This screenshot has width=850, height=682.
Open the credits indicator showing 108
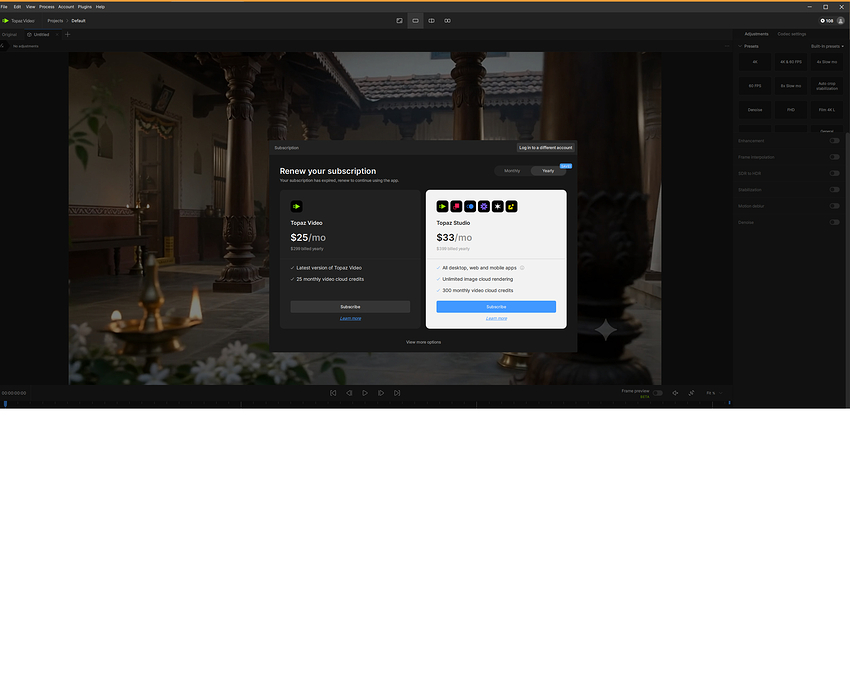tap(827, 21)
